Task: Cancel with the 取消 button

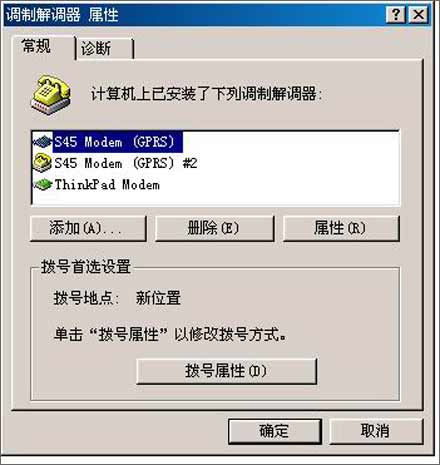Action: [376, 431]
